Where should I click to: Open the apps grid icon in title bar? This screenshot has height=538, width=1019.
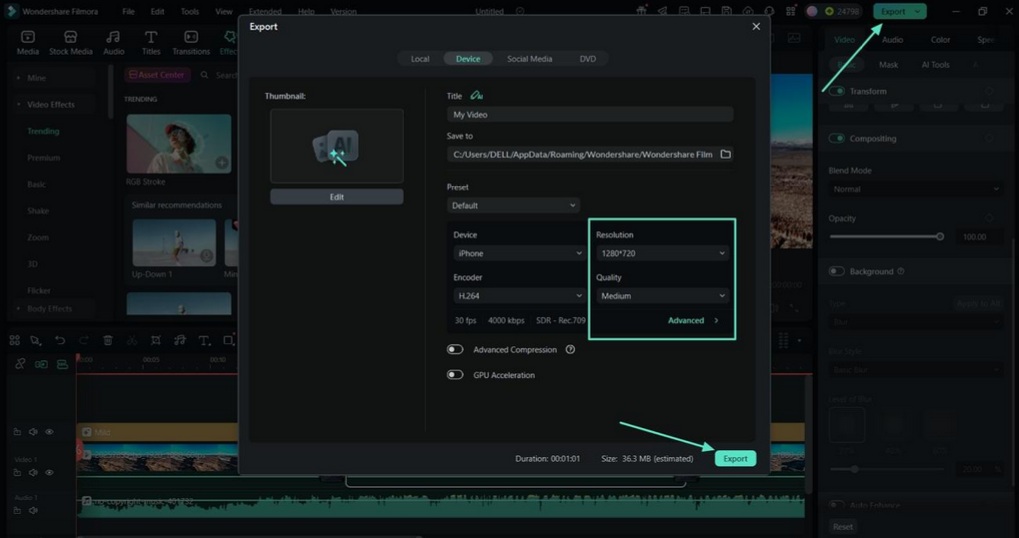(790, 11)
